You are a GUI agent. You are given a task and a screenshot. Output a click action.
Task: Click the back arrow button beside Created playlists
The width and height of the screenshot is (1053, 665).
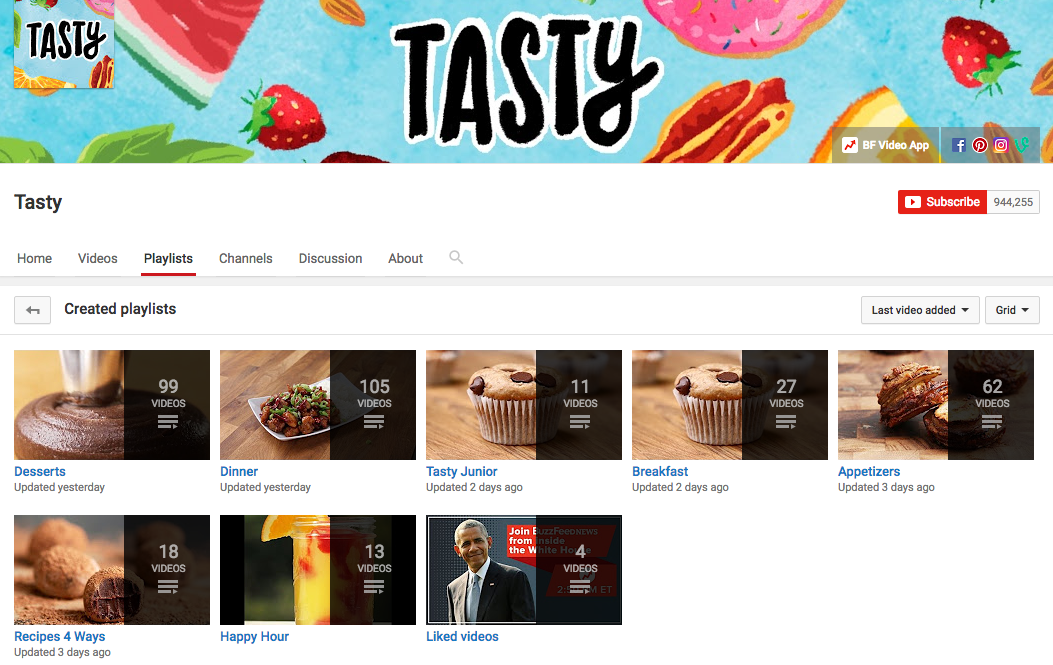[32, 310]
